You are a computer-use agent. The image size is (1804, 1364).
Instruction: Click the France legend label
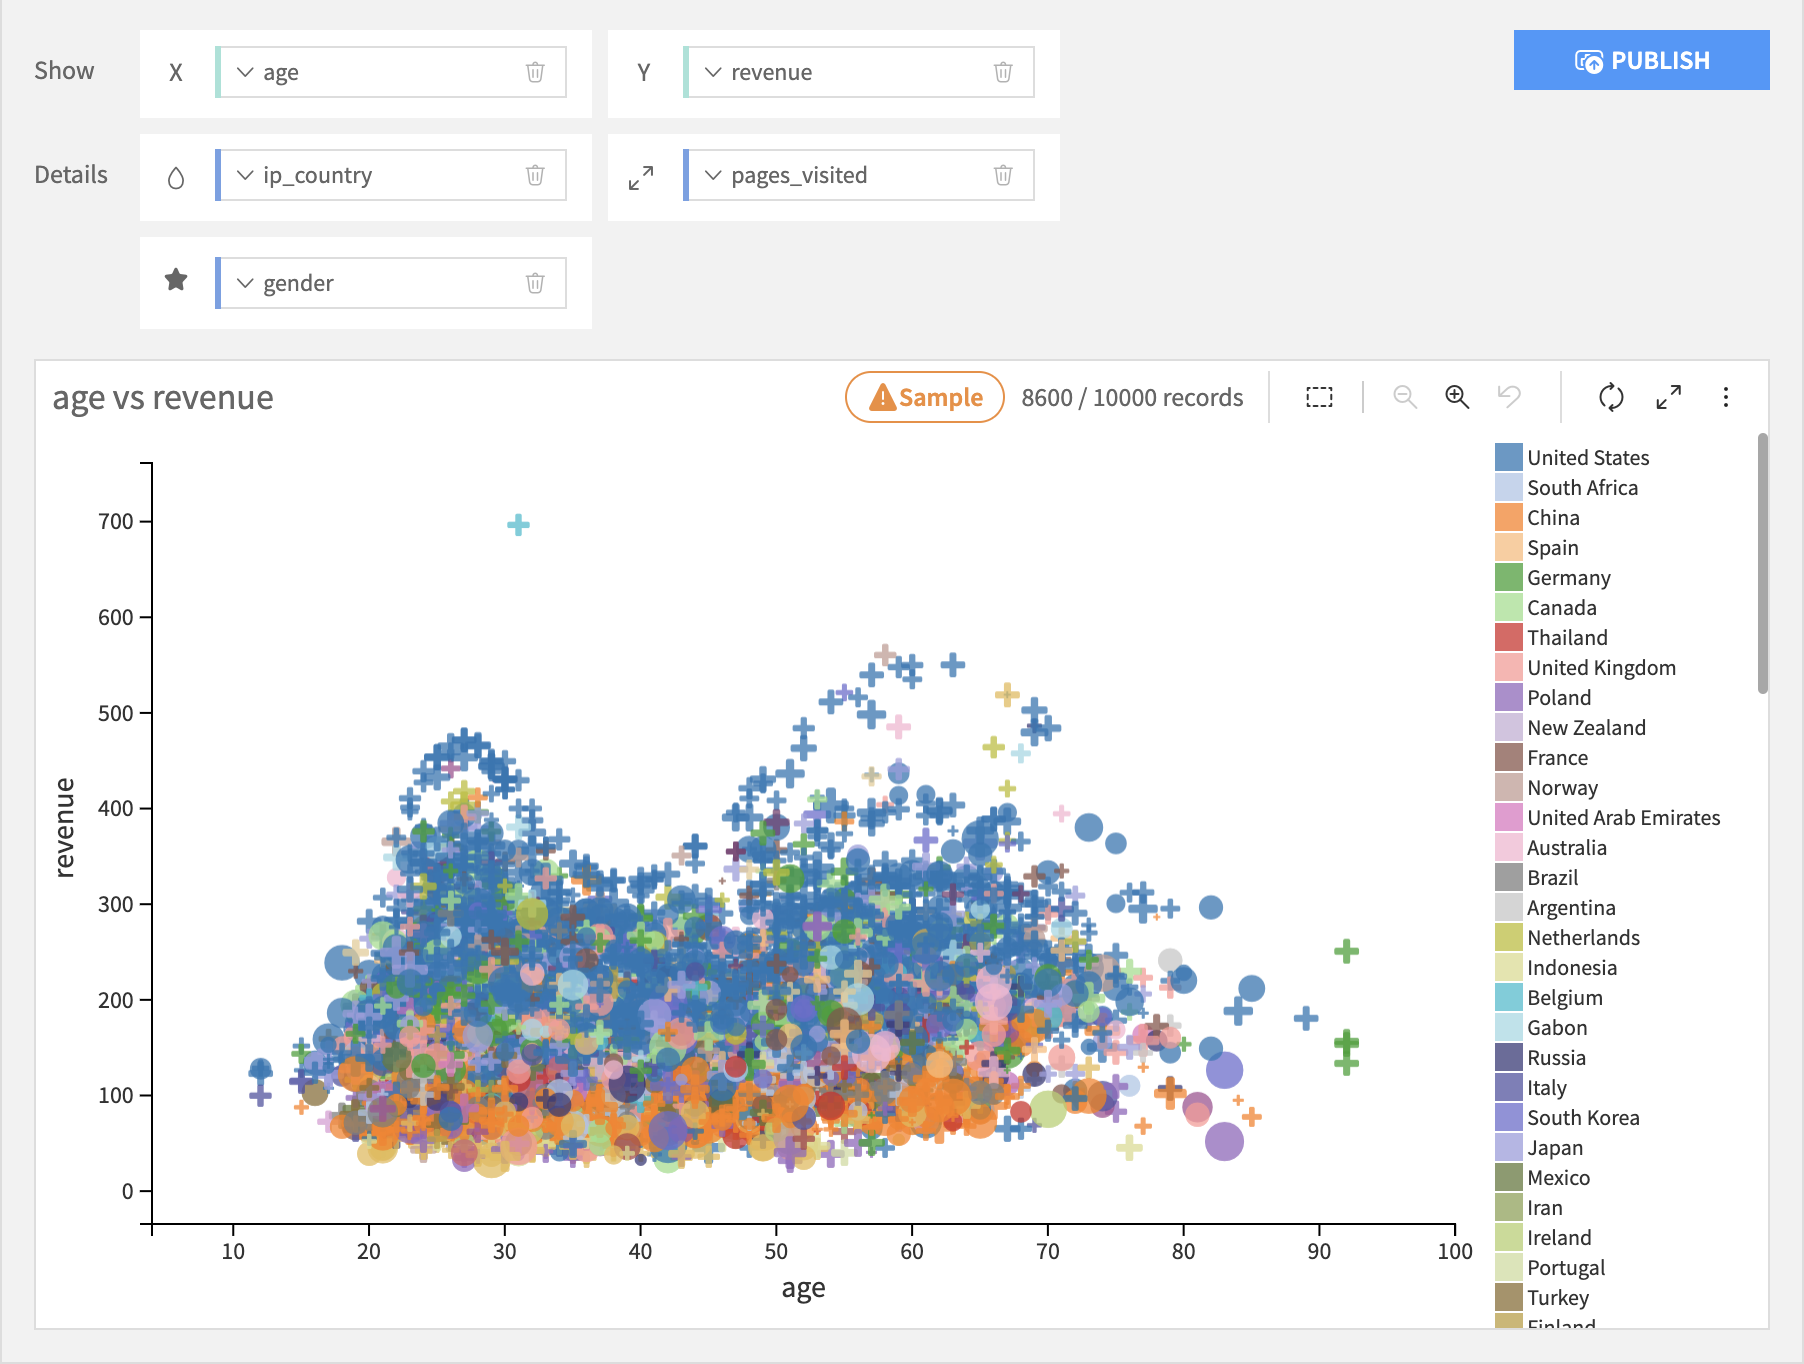click(1557, 757)
